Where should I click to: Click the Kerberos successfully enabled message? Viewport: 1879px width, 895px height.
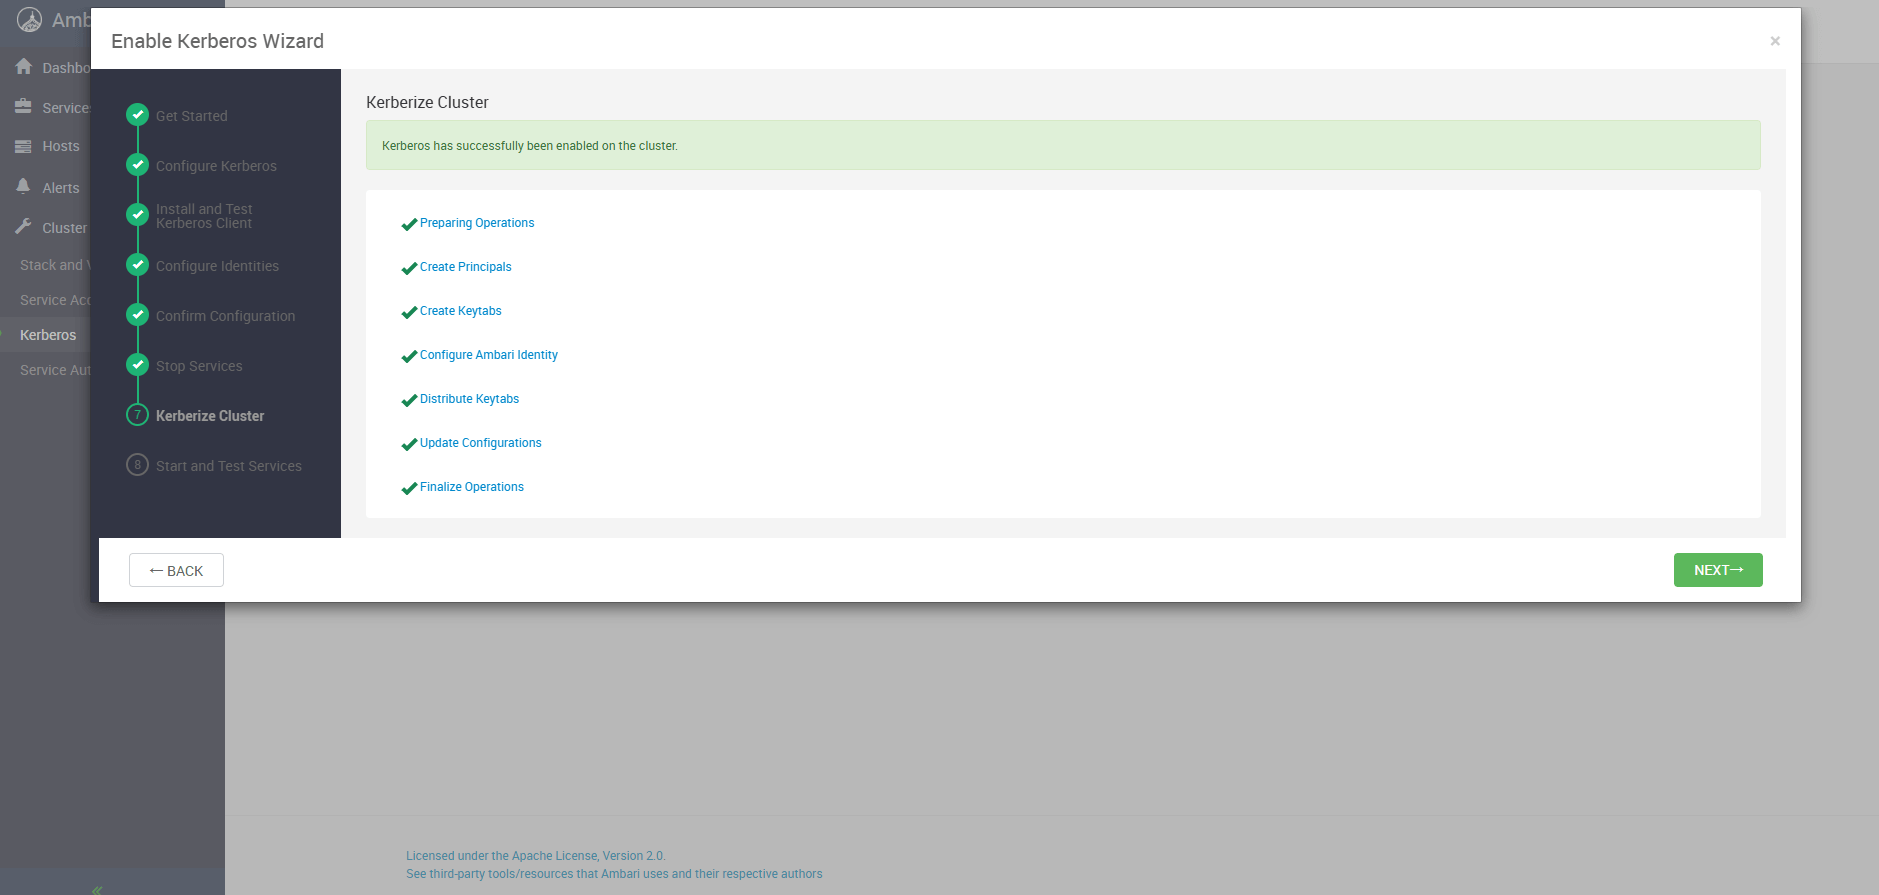pyautogui.click(x=530, y=146)
